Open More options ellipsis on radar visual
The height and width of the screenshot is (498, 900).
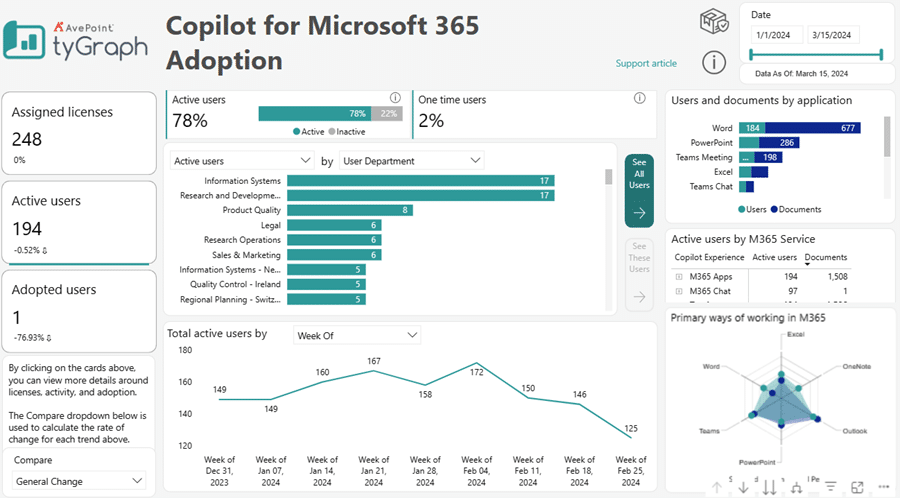click(883, 487)
